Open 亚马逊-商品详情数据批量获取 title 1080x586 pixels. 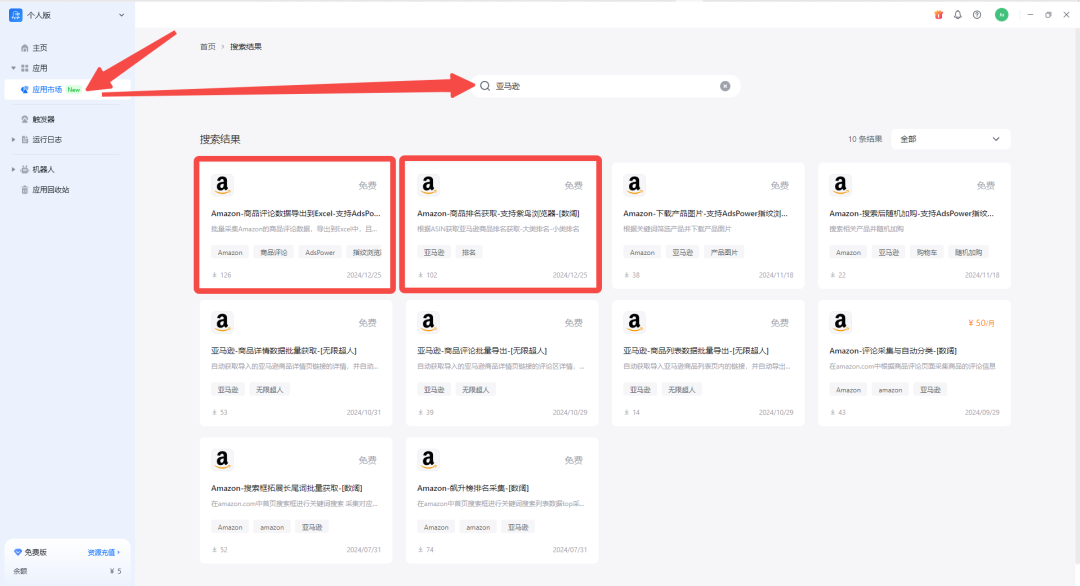[284, 350]
